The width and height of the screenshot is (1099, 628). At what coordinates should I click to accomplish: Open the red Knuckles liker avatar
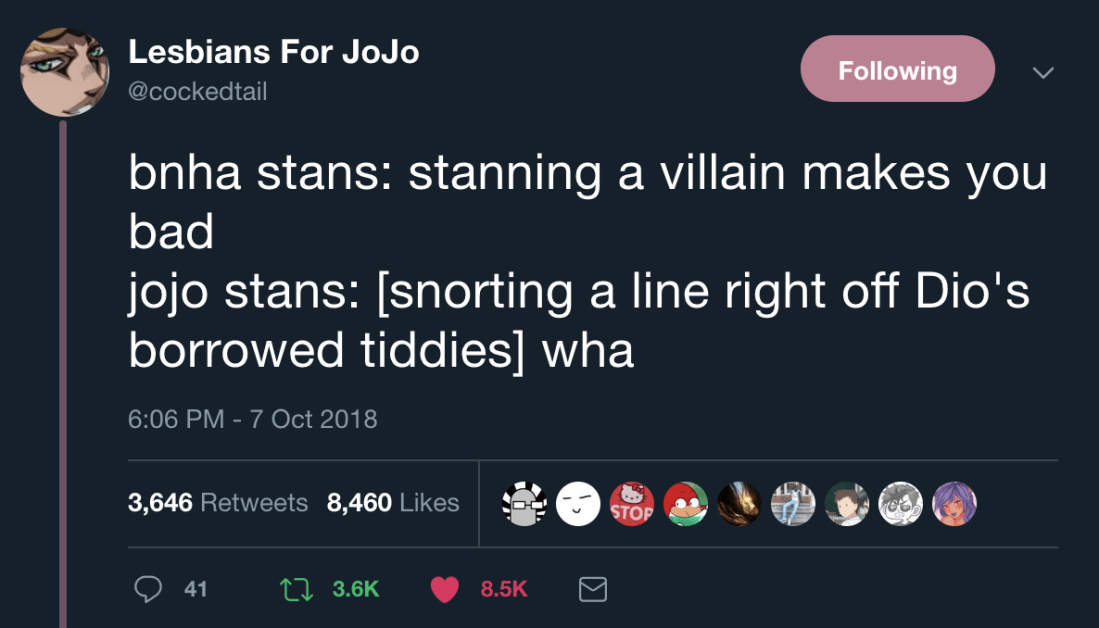tap(685, 504)
